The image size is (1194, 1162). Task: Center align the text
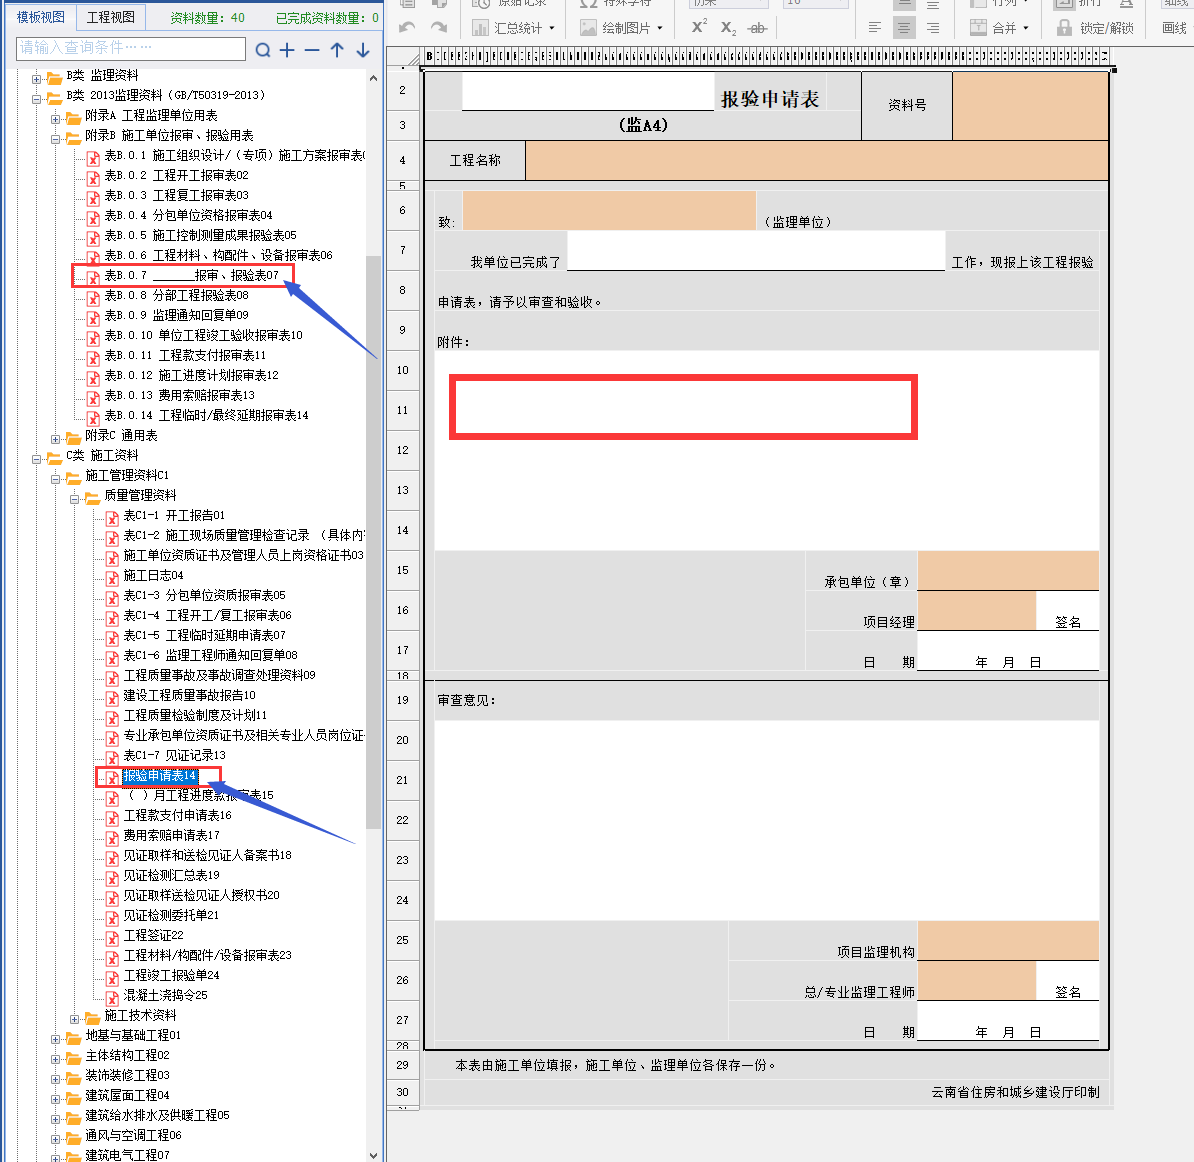pyautogui.click(x=904, y=28)
